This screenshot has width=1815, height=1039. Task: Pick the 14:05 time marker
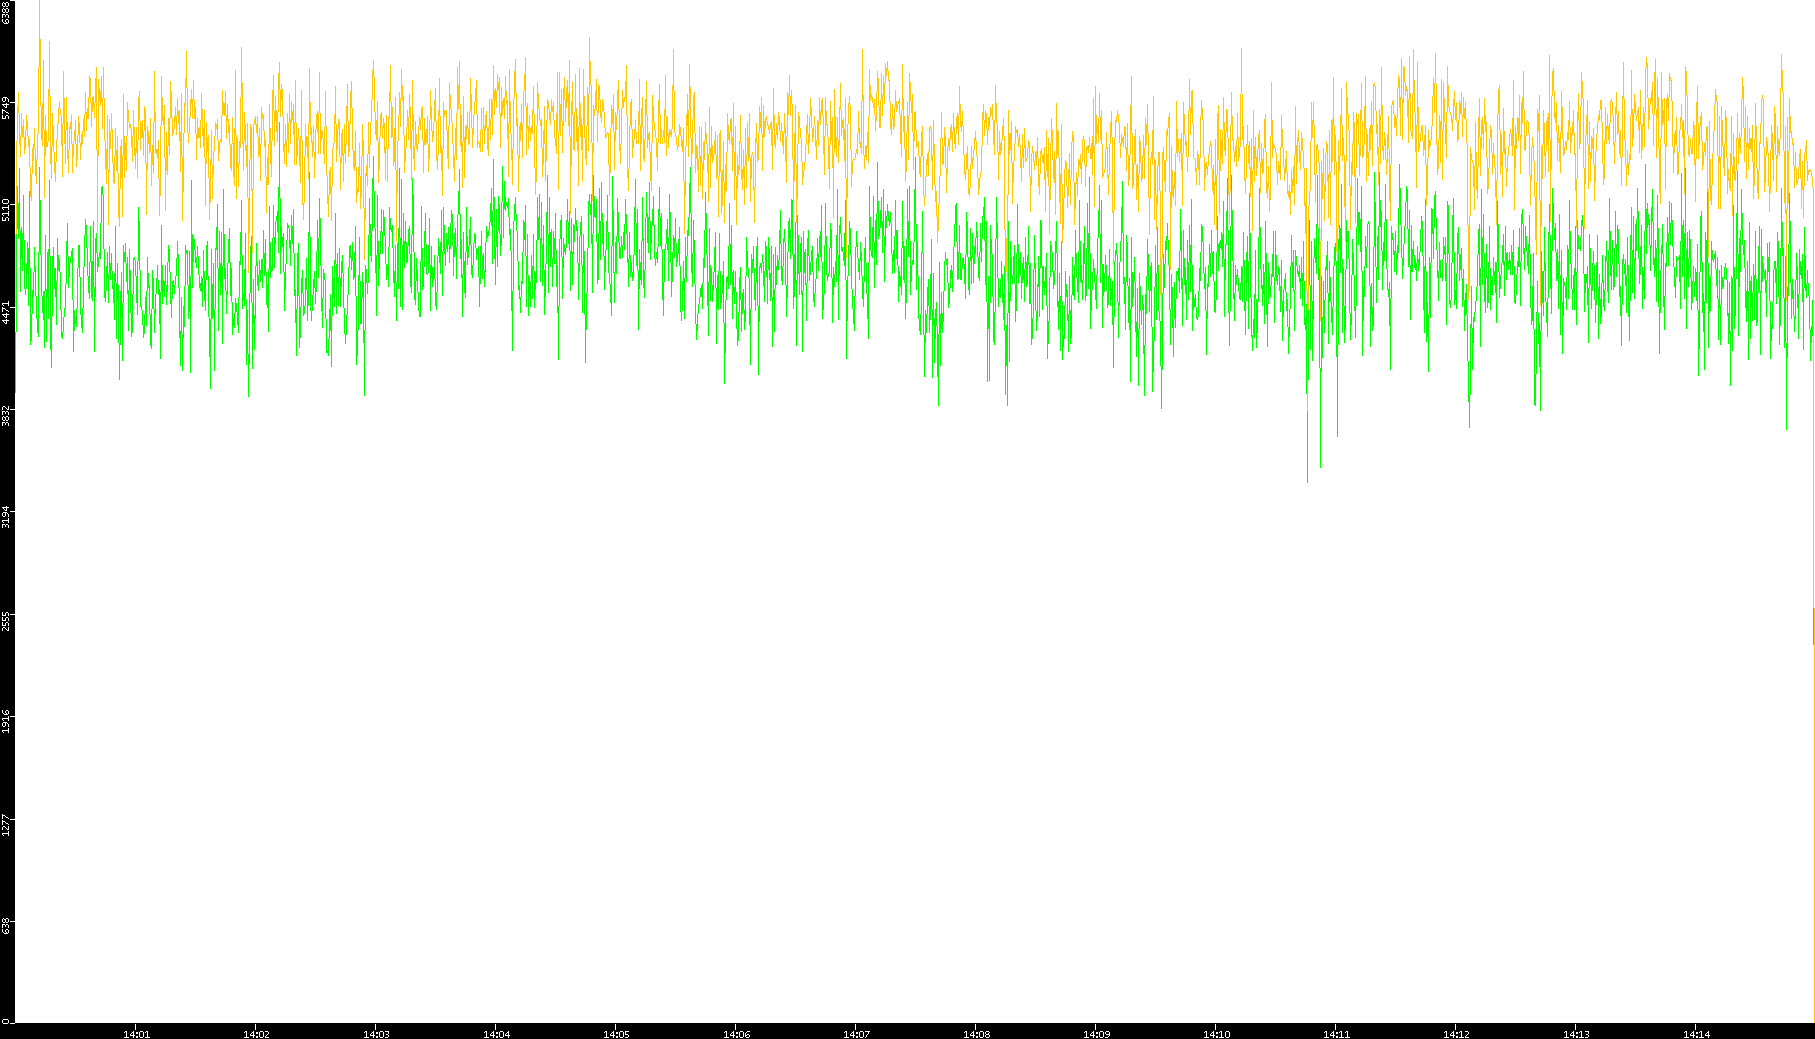point(616,1033)
